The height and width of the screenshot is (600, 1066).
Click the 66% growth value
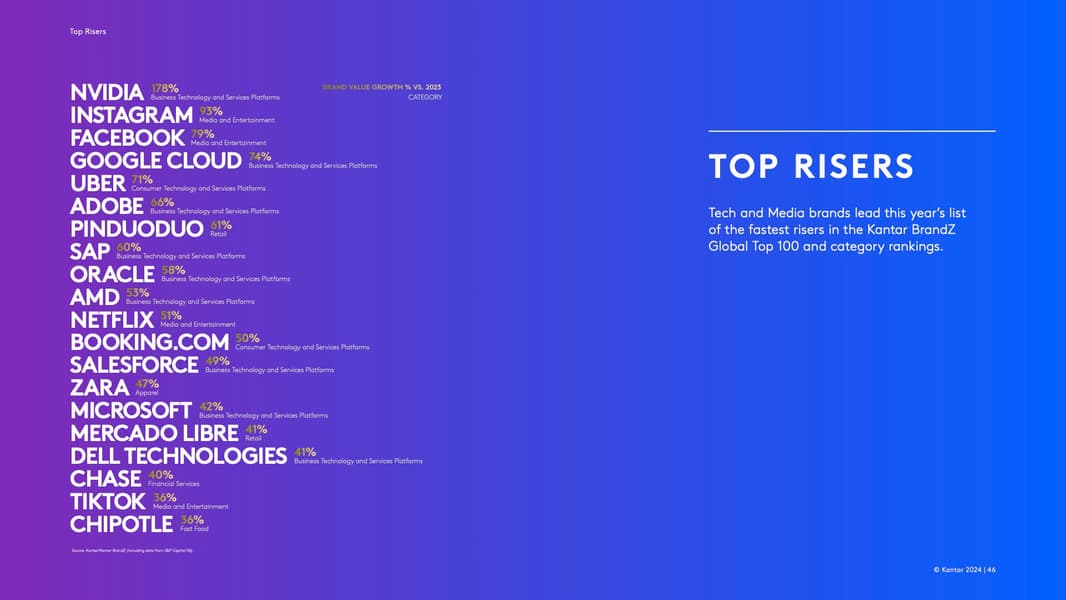[162, 202]
